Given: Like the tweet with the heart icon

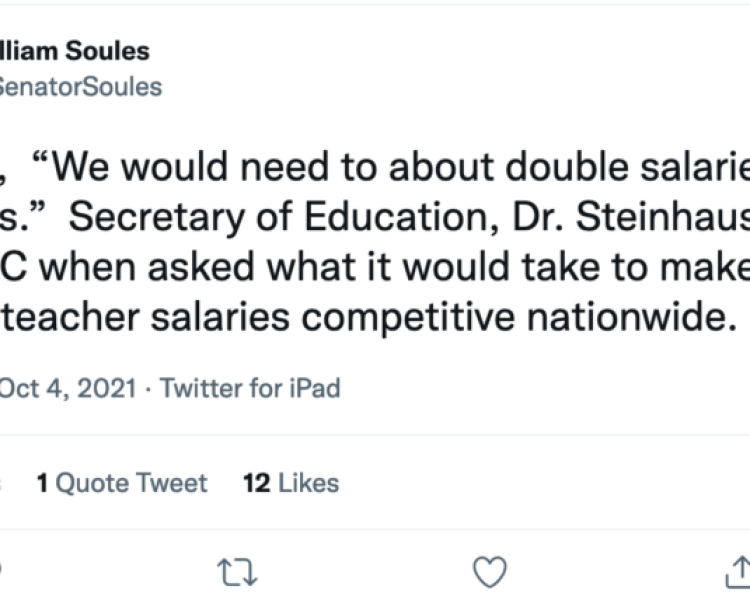Looking at the screenshot, I should [x=489, y=571].
